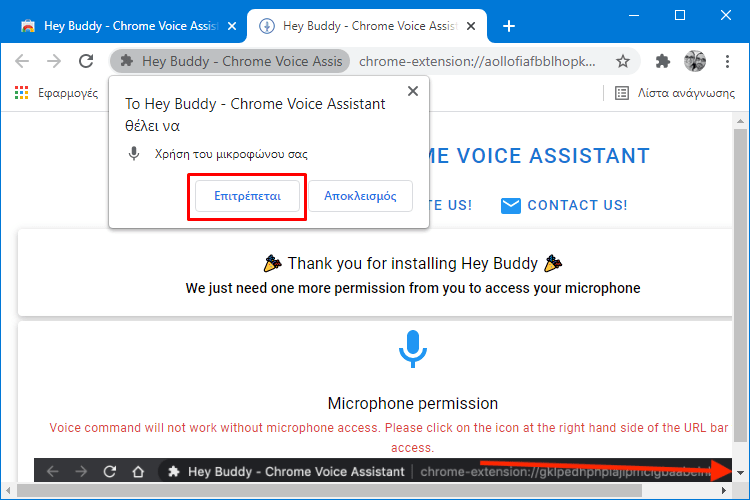The height and width of the screenshot is (500, 750).
Task: Close the active Hey Buddy tab
Action: click(x=471, y=26)
